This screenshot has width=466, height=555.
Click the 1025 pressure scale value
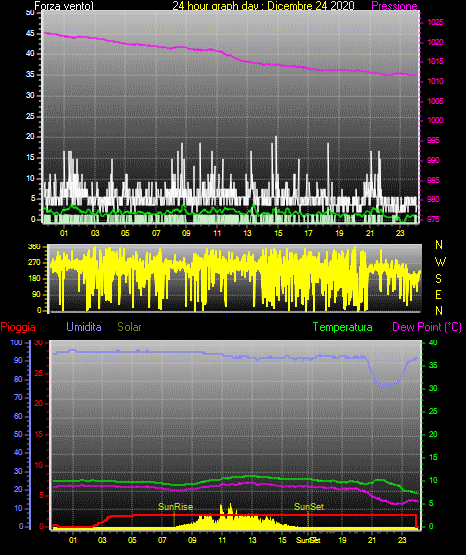435,22
